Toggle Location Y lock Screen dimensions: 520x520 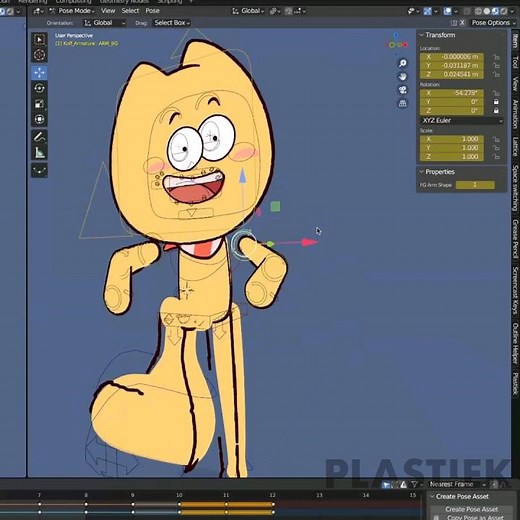pos(496,66)
